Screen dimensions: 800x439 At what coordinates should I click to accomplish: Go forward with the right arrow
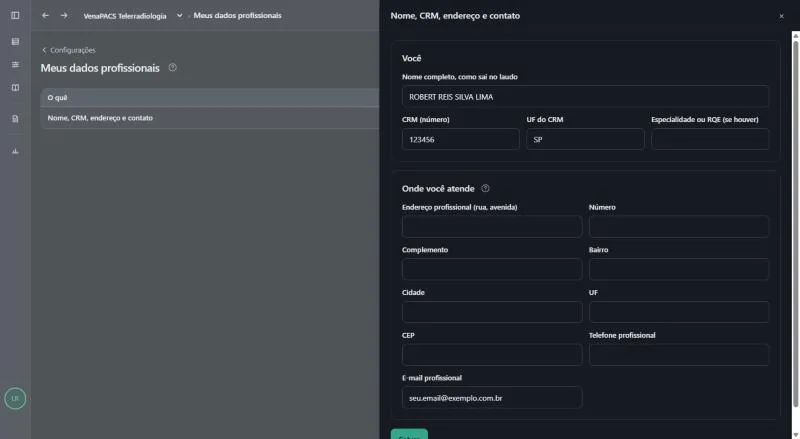tap(64, 15)
